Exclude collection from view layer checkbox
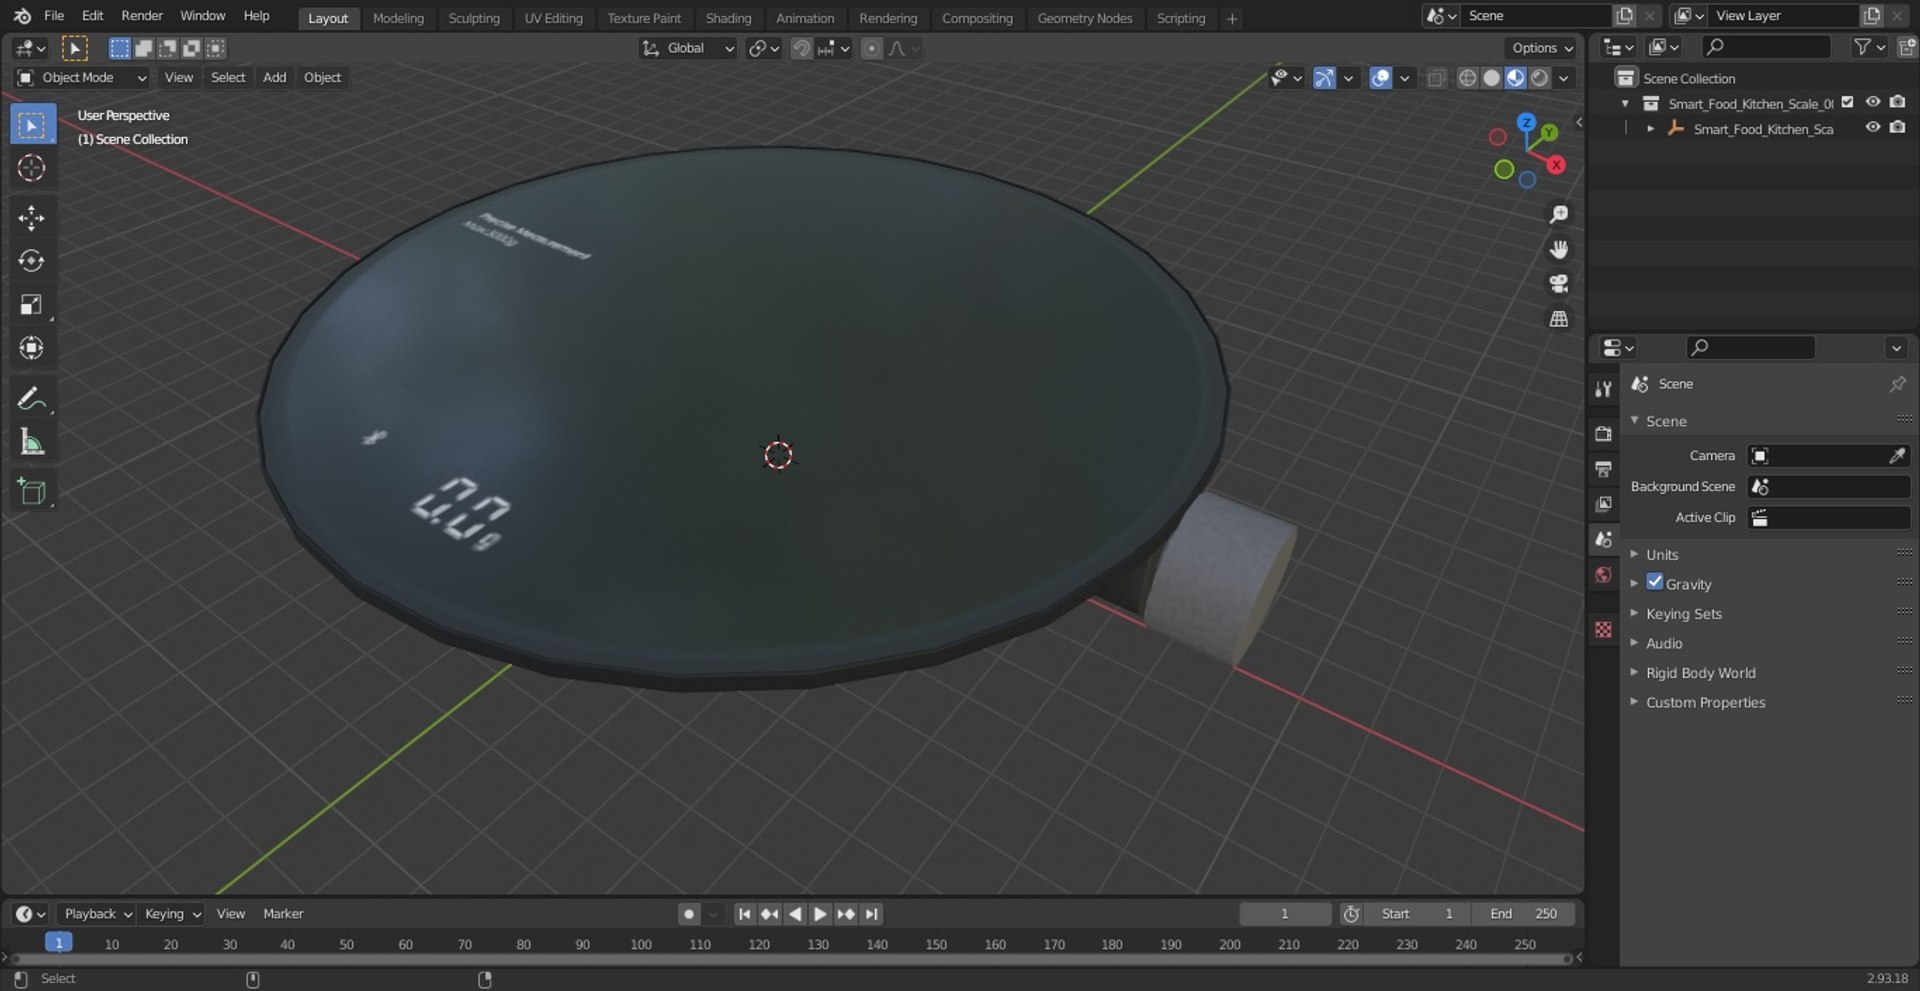This screenshot has height=991, width=1920. [x=1847, y=102]
